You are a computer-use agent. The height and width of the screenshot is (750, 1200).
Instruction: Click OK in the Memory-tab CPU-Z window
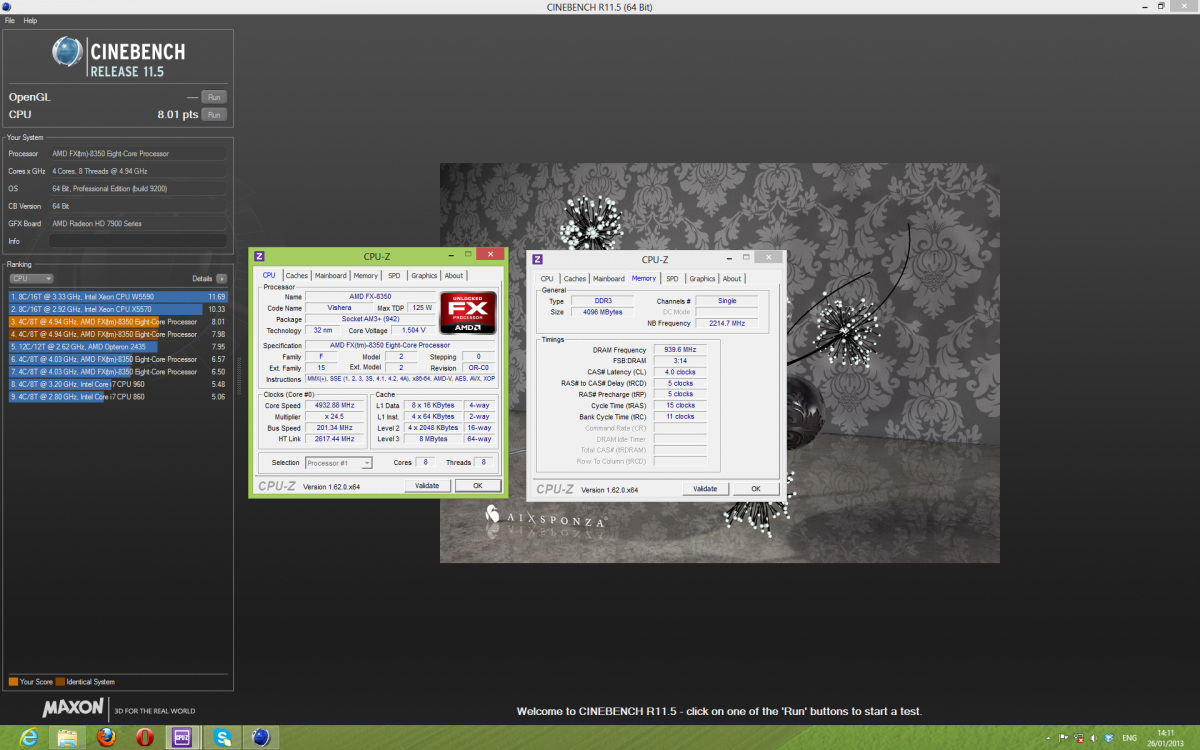(x=756, y=489)
